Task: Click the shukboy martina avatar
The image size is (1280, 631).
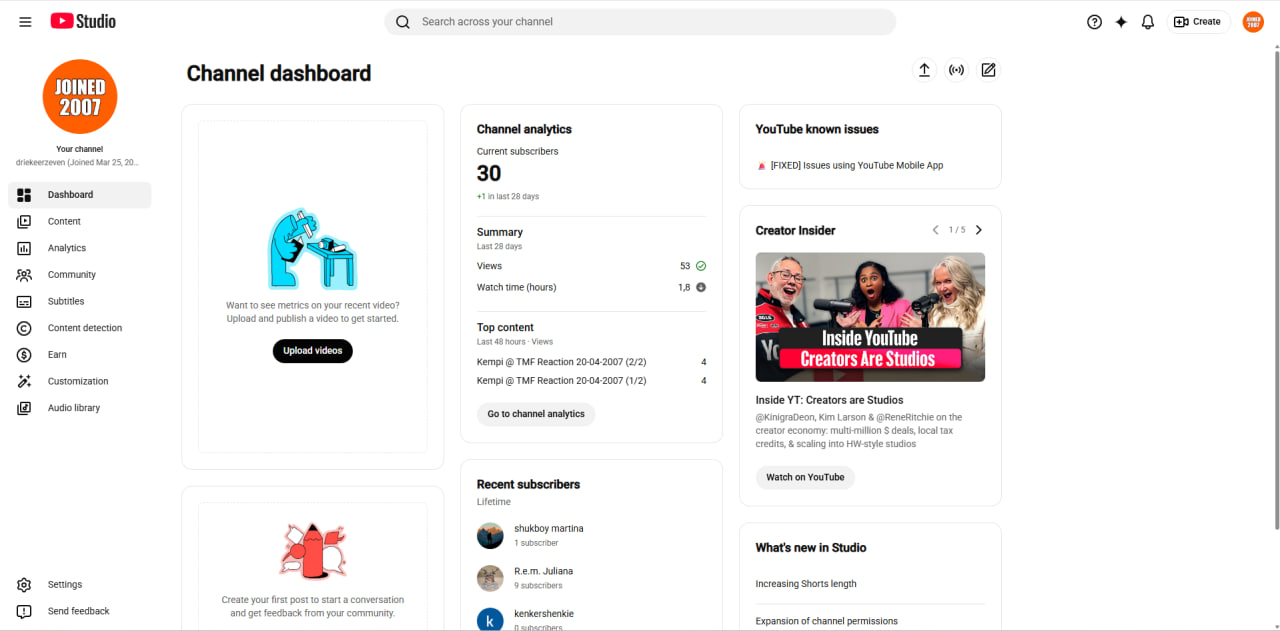Action: pyautogui.click(x=490, y=536)
